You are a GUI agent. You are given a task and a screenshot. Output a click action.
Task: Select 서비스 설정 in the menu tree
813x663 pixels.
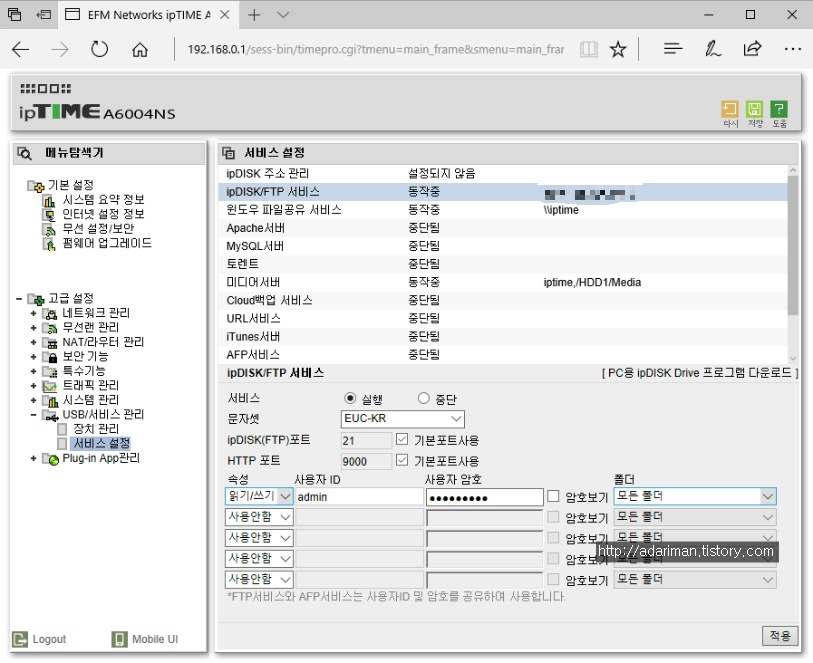(x=101, y=443)
